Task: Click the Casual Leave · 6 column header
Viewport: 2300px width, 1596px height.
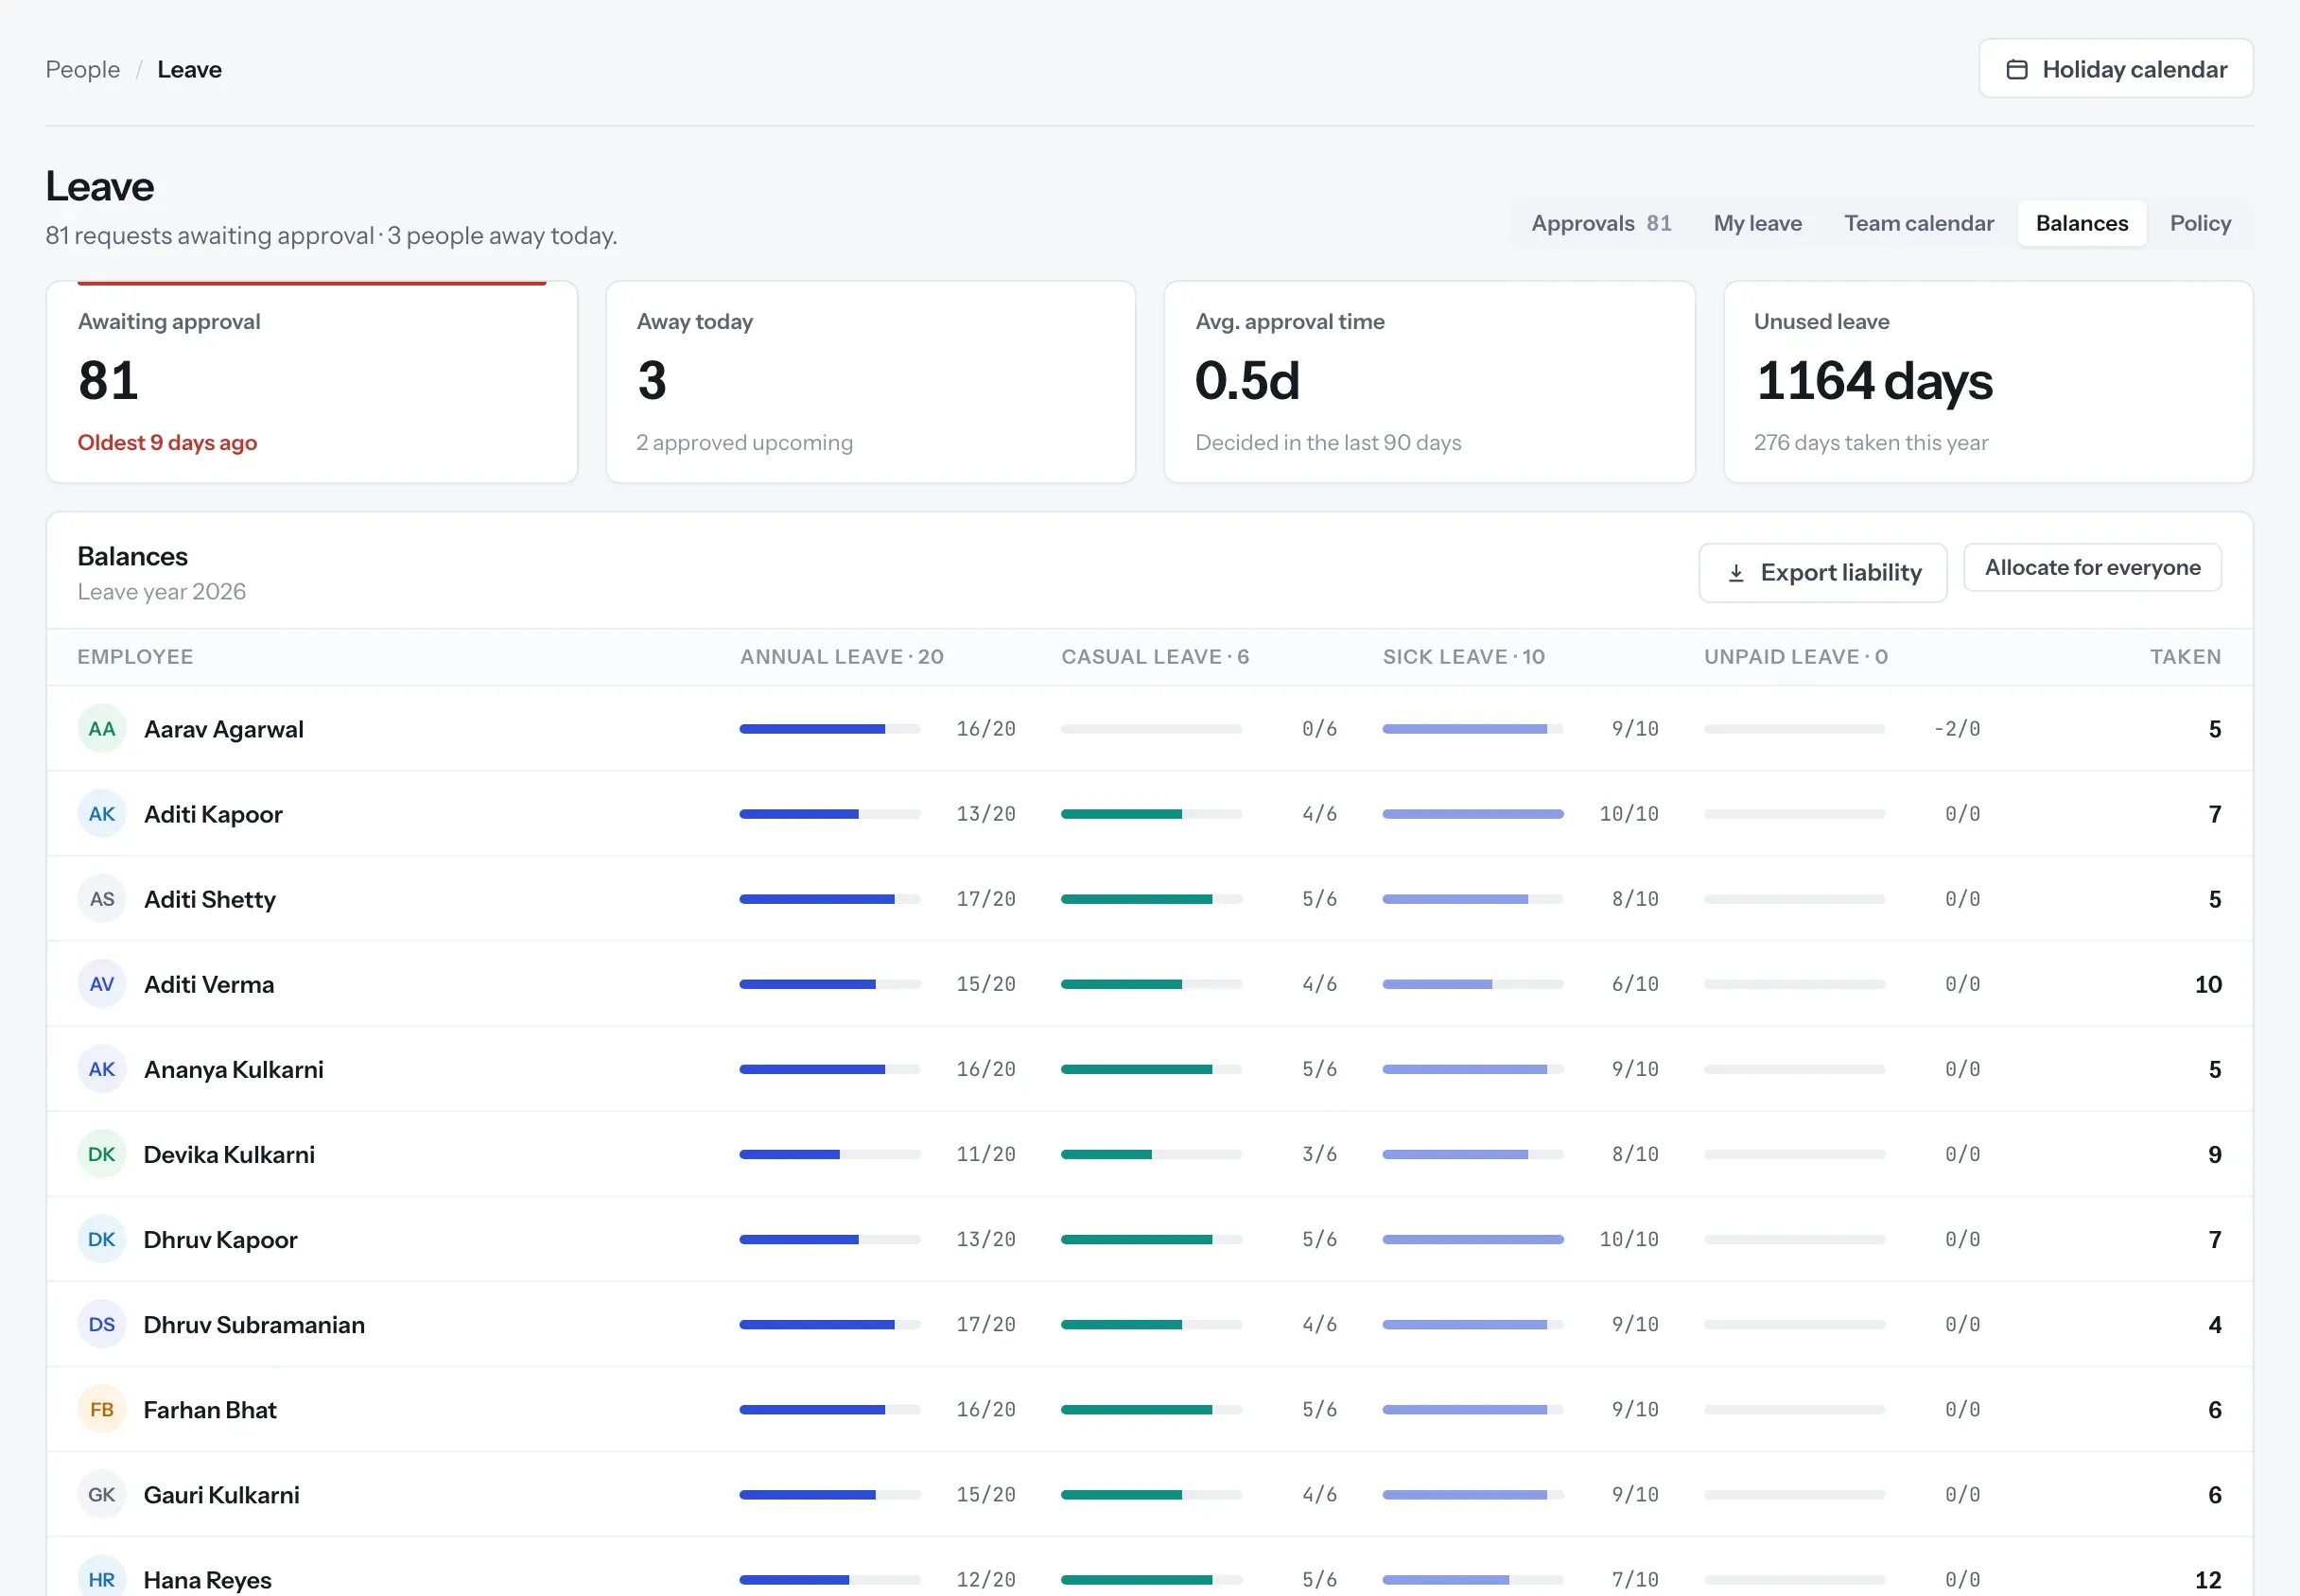Action: click(1155, 657)
